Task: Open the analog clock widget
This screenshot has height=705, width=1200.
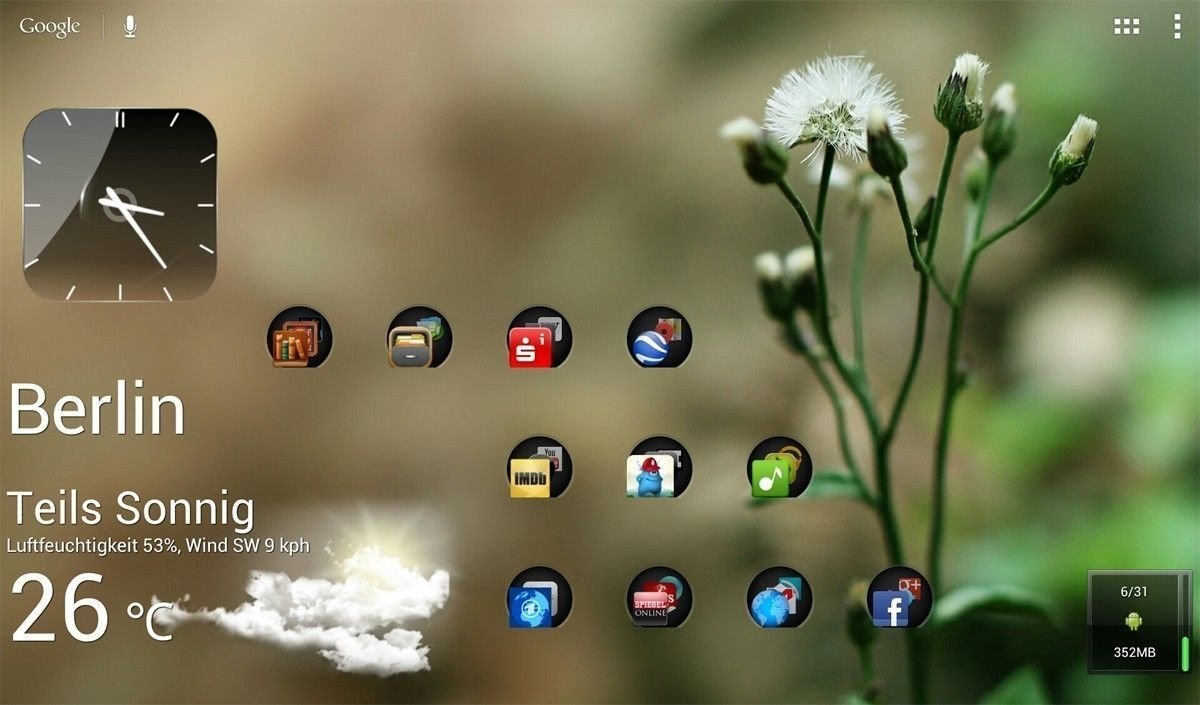Action: point(120,204)
